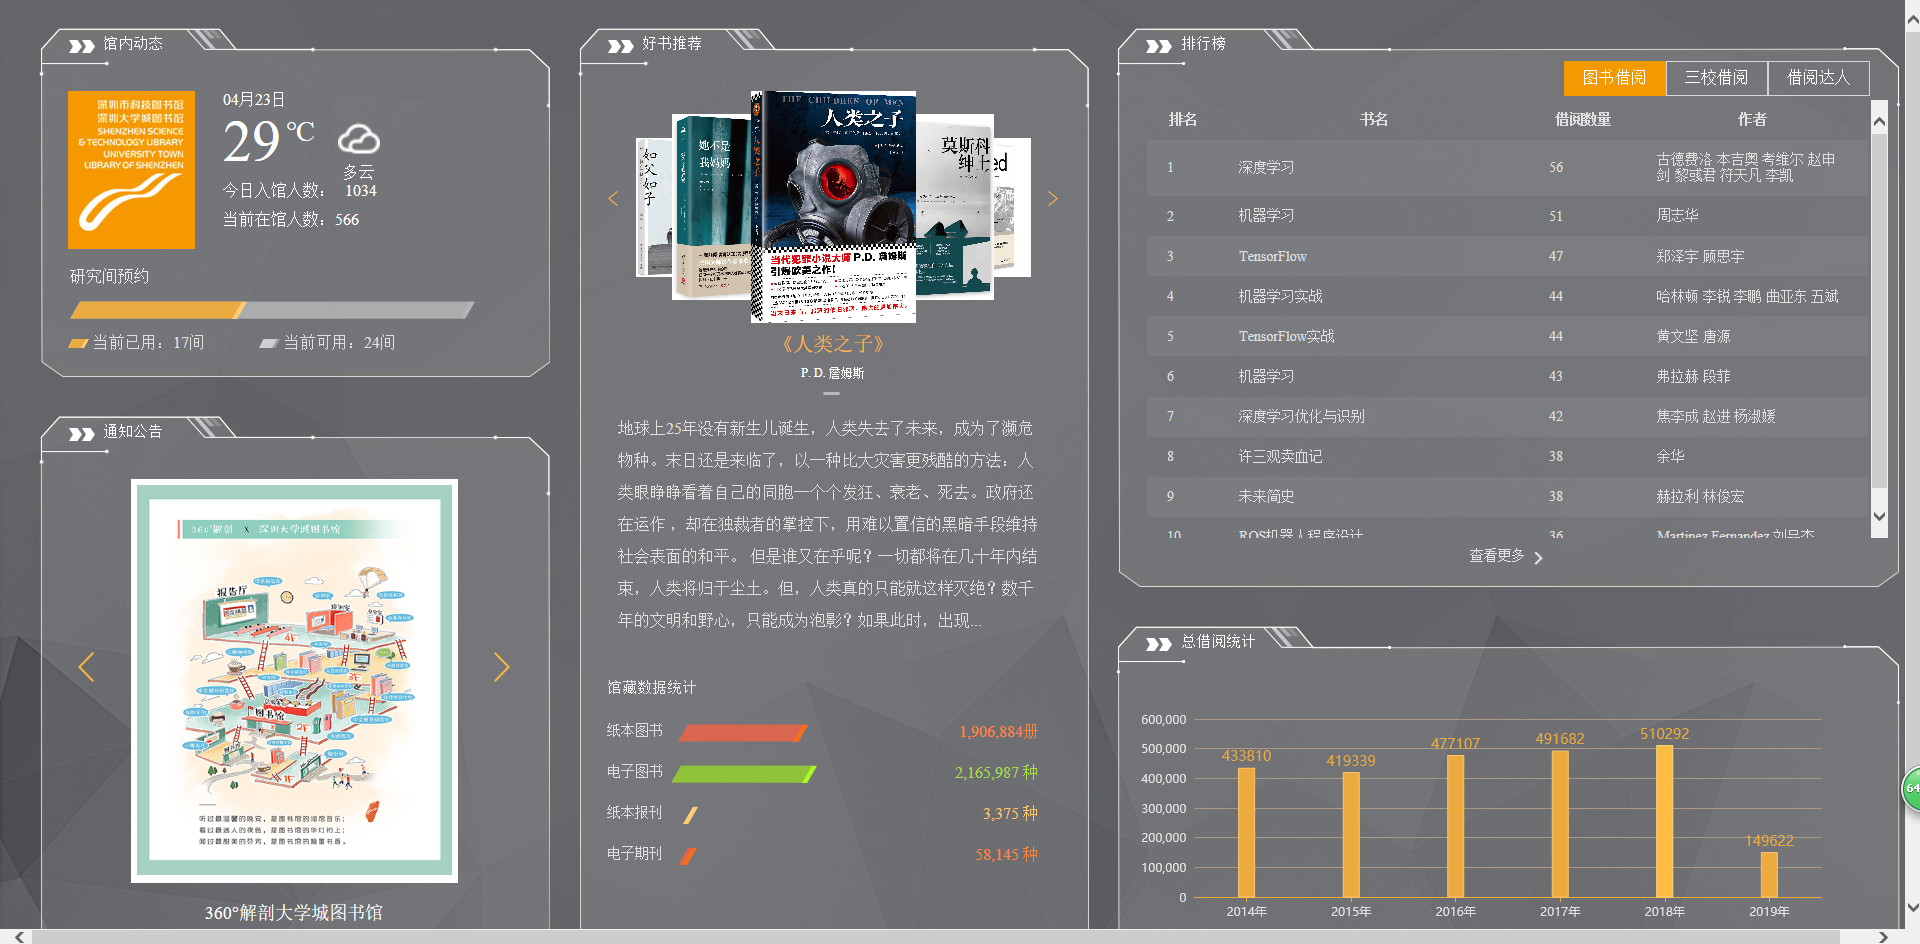
Task: Show next recommended book arrow
Action: 1052,199
